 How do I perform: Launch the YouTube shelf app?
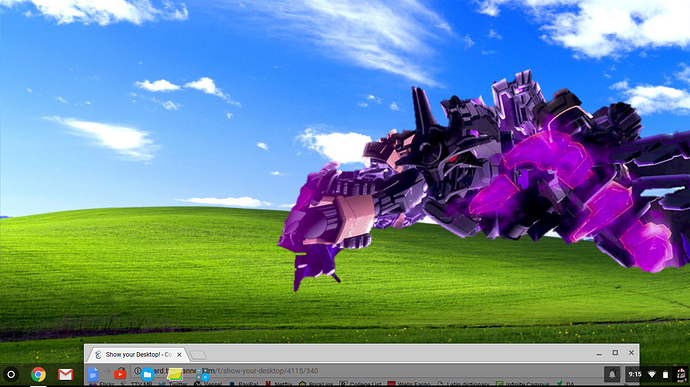(x=120, y=375)
